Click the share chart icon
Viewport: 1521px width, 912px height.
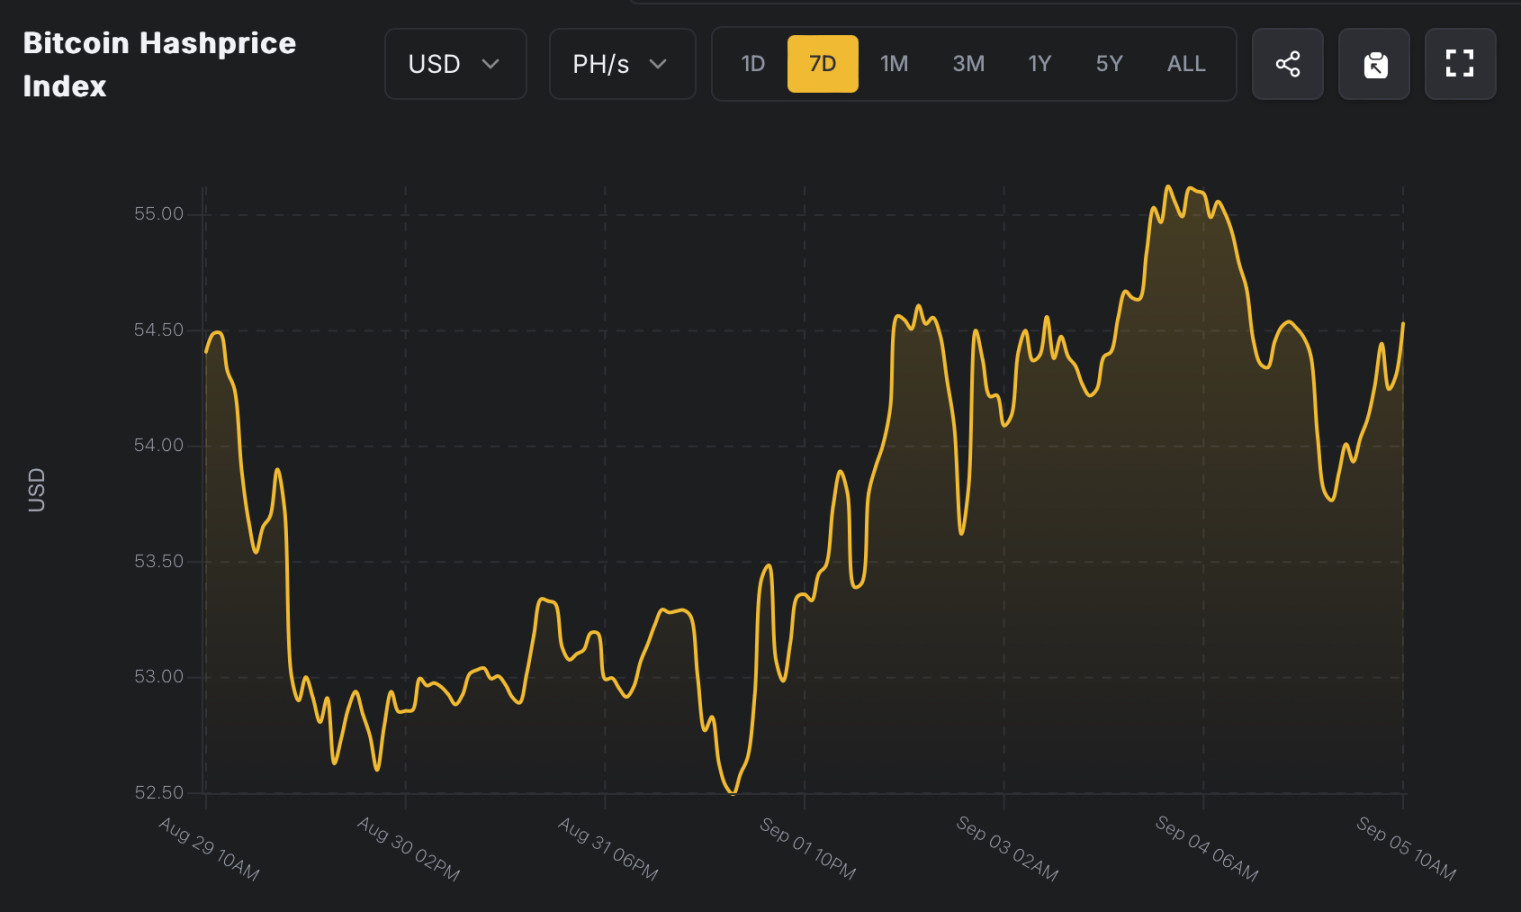[x=1287, y=64]
